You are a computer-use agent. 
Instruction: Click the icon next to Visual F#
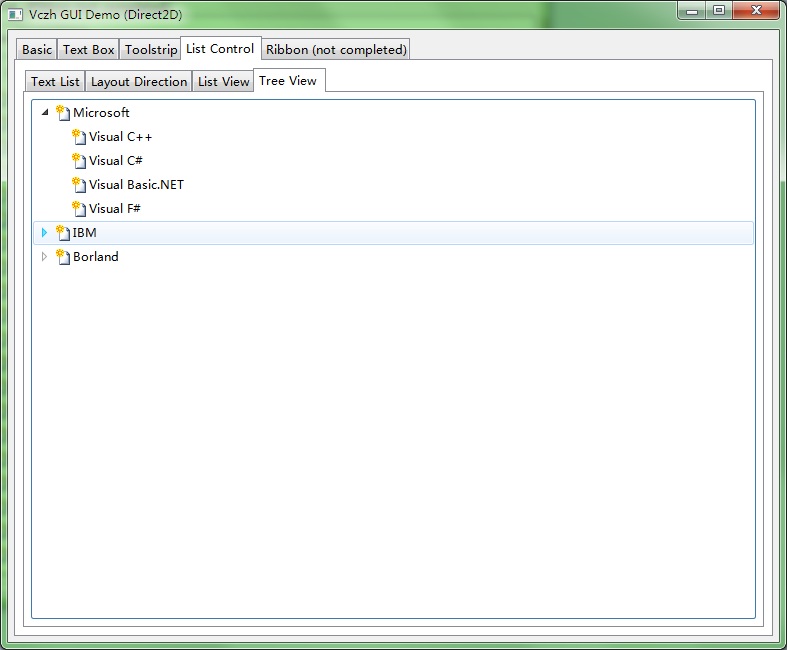tap(79, 209)
